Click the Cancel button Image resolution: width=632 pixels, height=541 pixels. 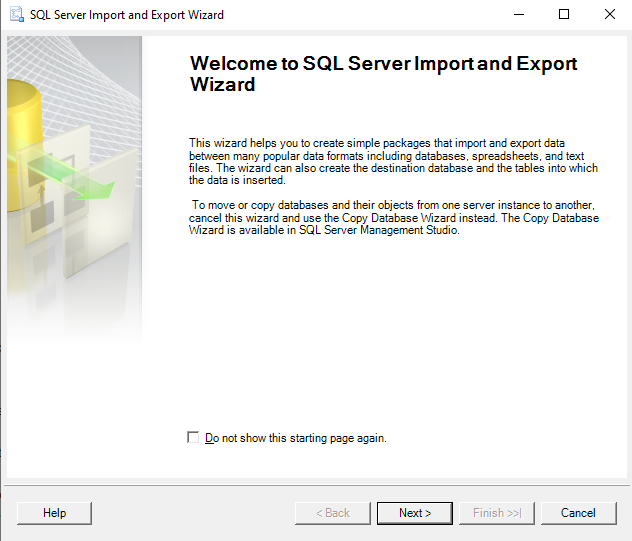click(578, 513)
